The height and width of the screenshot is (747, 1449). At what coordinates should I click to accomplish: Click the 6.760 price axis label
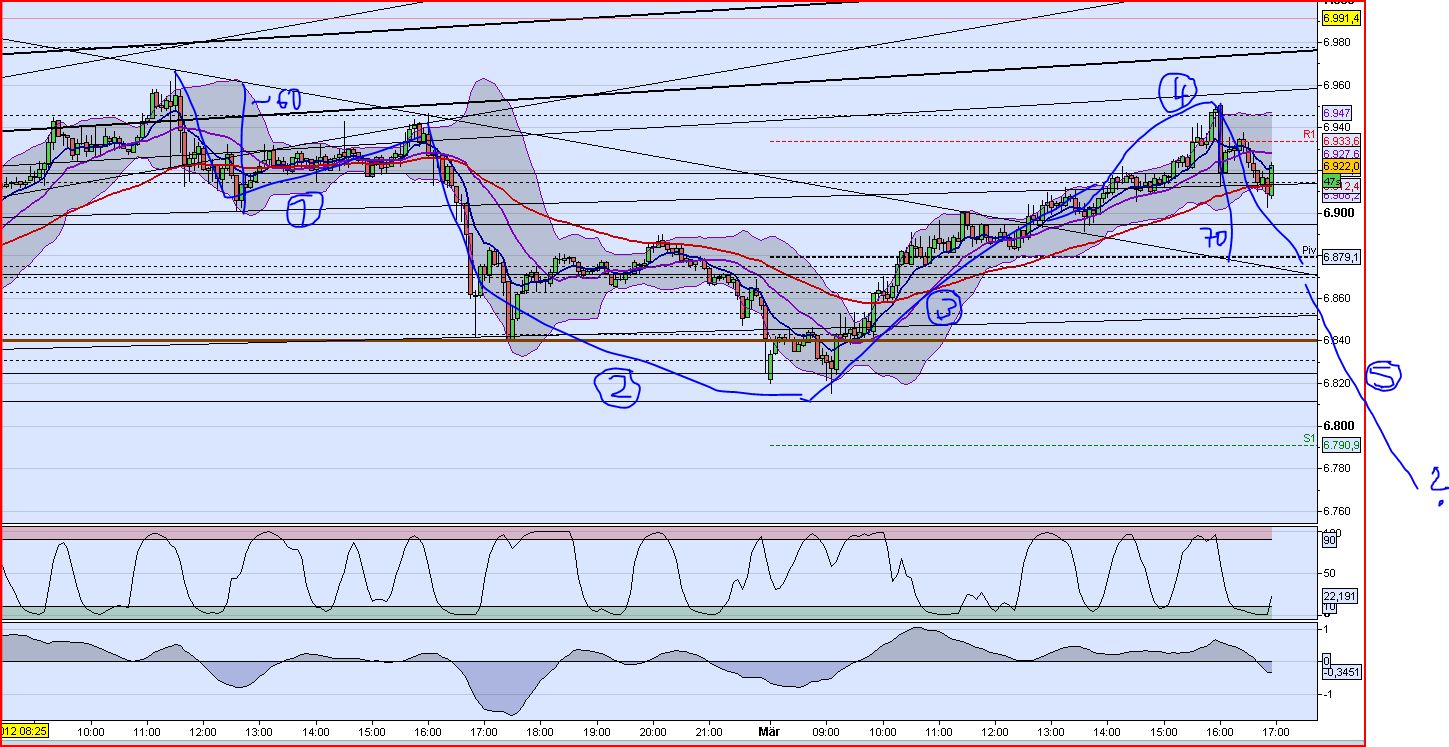point(1336,511)
